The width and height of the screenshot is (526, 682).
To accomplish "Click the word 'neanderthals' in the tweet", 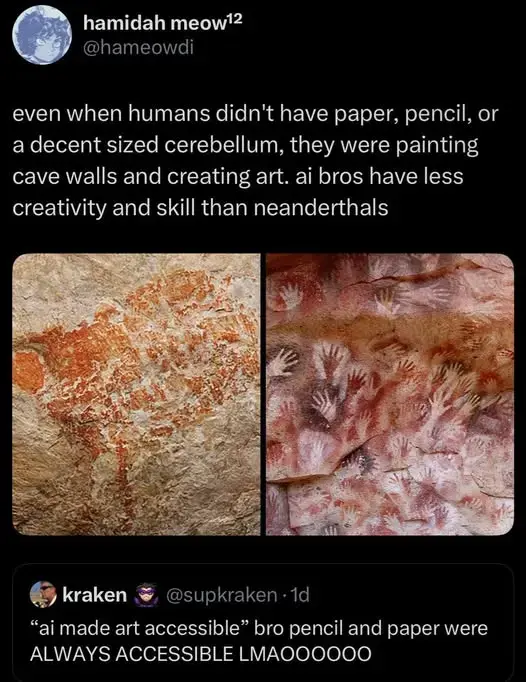I will tap(320, 208).
